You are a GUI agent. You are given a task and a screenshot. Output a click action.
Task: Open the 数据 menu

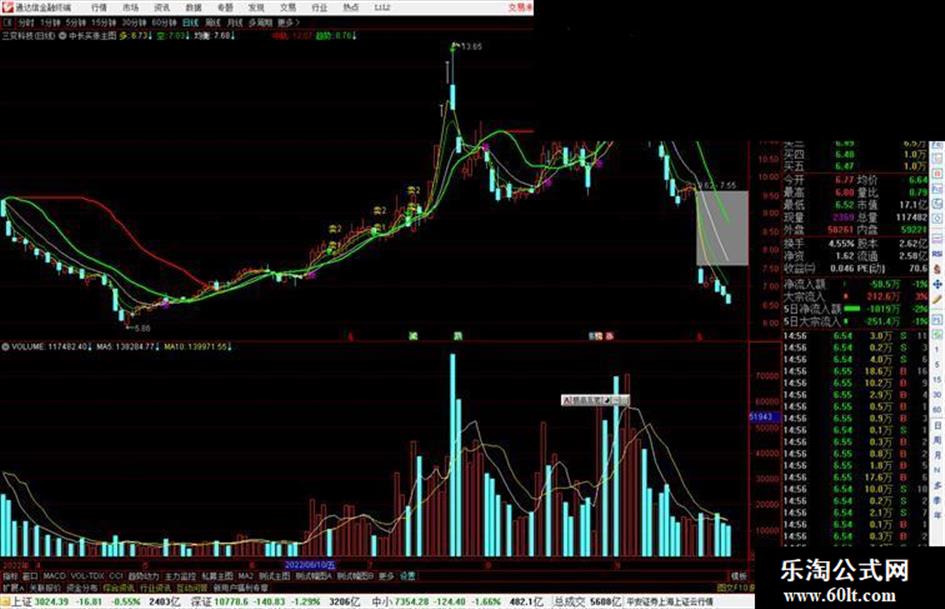coord(193,7)
